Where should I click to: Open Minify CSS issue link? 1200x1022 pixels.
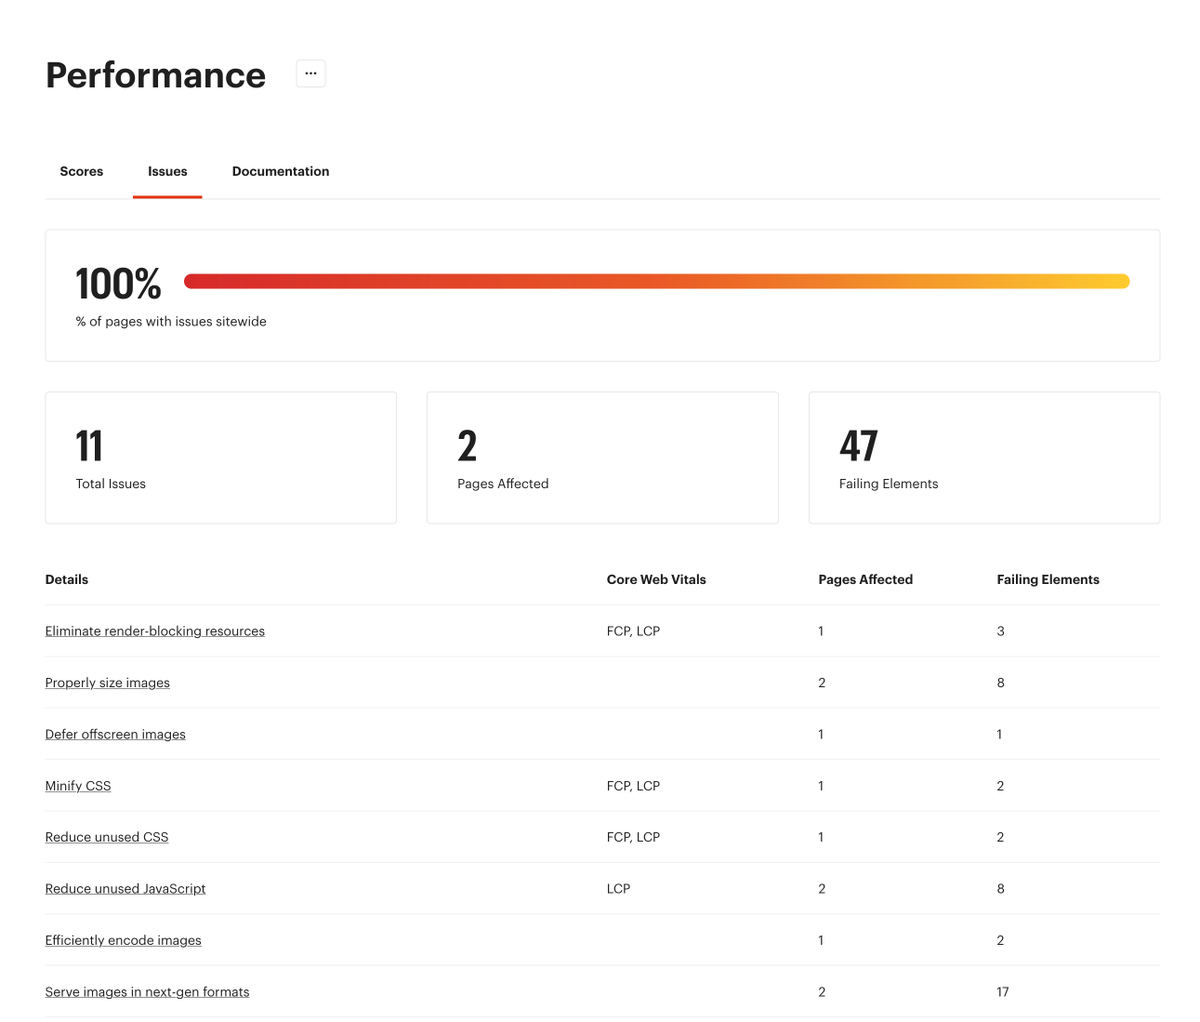(x=78, y=786)
